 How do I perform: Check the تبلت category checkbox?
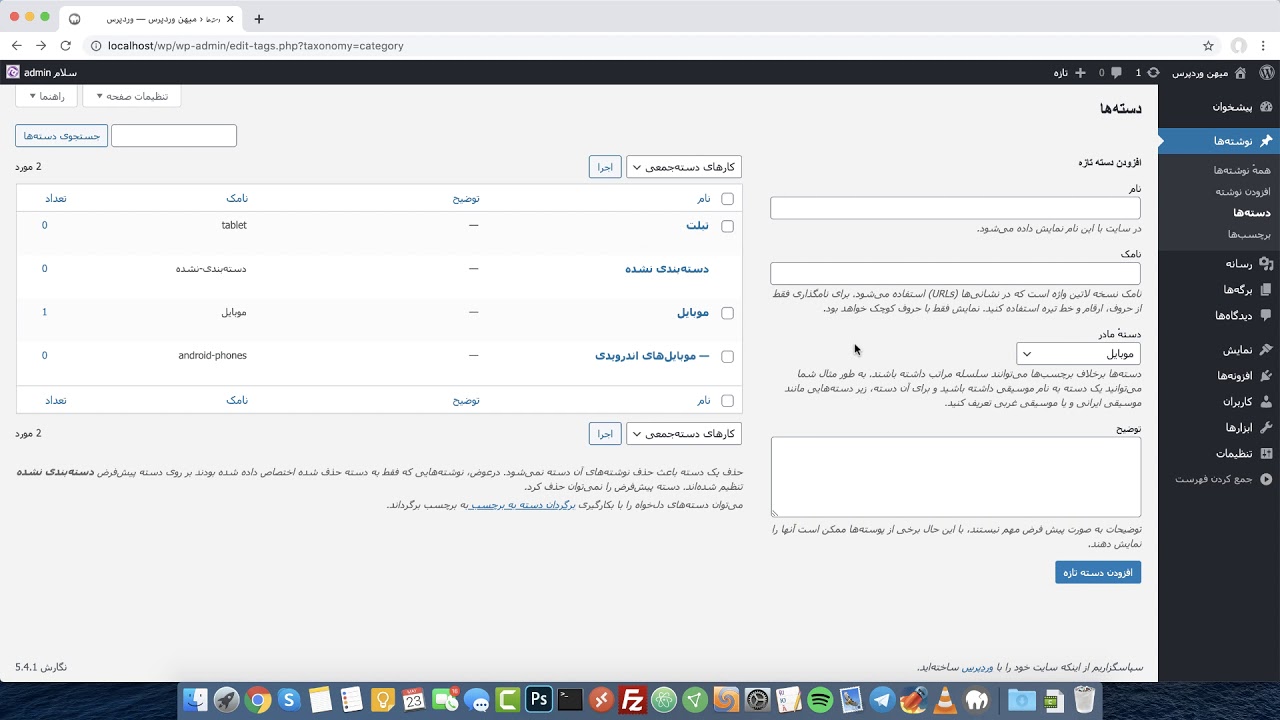(727, 226)
